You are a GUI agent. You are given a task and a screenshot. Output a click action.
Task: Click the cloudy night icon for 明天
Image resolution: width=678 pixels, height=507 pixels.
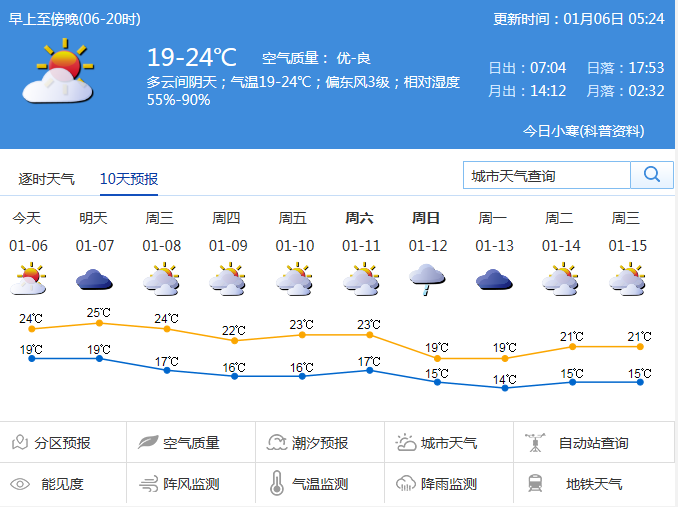[x=93, y=279]
